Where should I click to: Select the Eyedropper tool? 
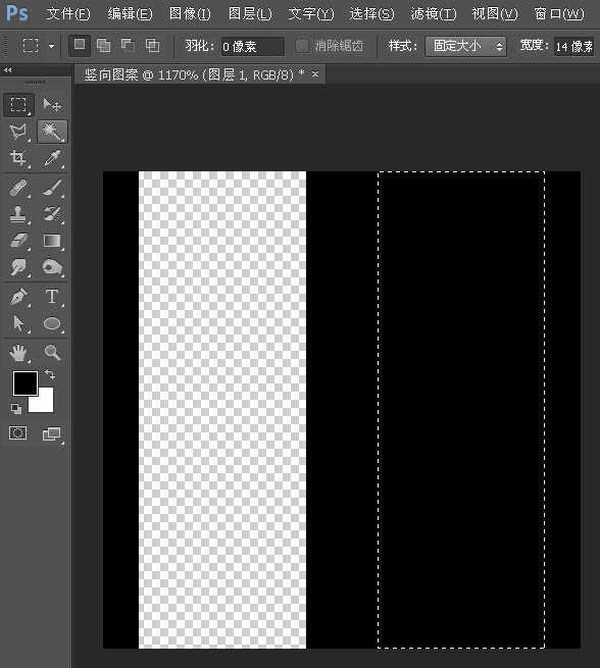pyautogui.click(x=52, y=159)
